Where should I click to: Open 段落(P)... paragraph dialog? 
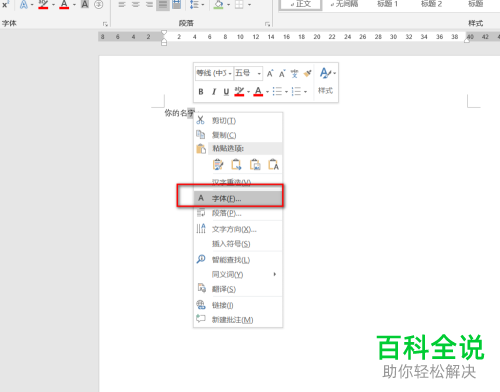pyautogui.click(x=238, y=213)
